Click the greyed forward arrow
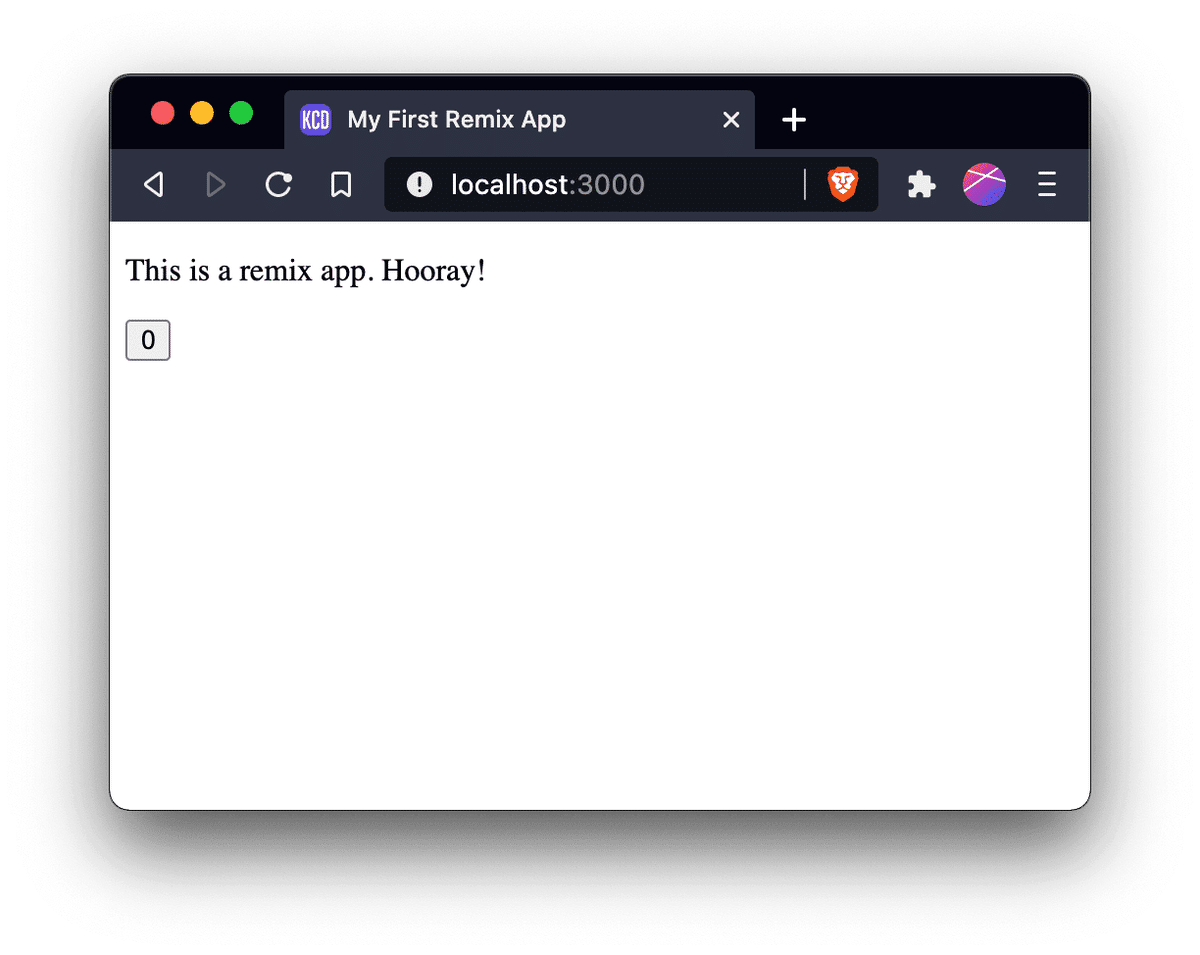The width and height of the screenshot is (1200, 955). click(215, 184)
